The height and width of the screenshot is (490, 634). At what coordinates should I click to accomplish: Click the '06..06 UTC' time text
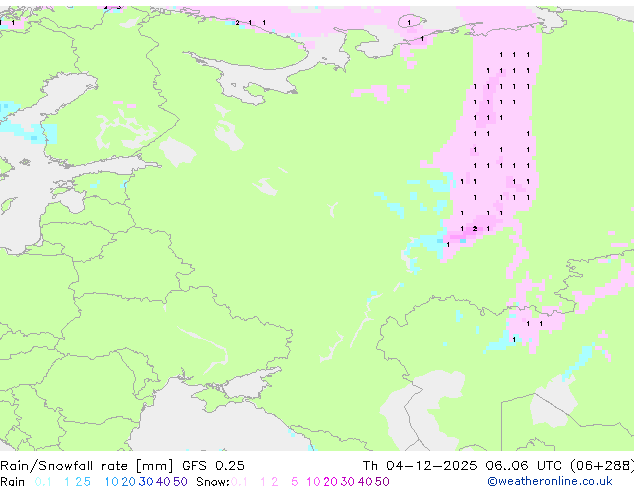(524, 466)
